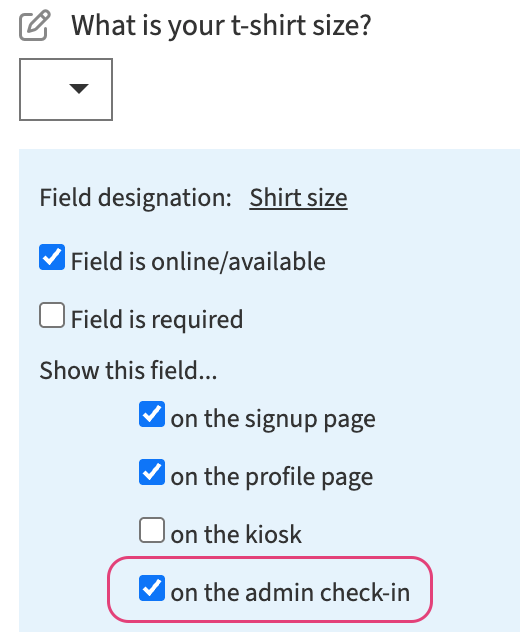Screen dimensions: 520x632
Task: Click the empty area inside the dropdown box
Action: [42, 89]
